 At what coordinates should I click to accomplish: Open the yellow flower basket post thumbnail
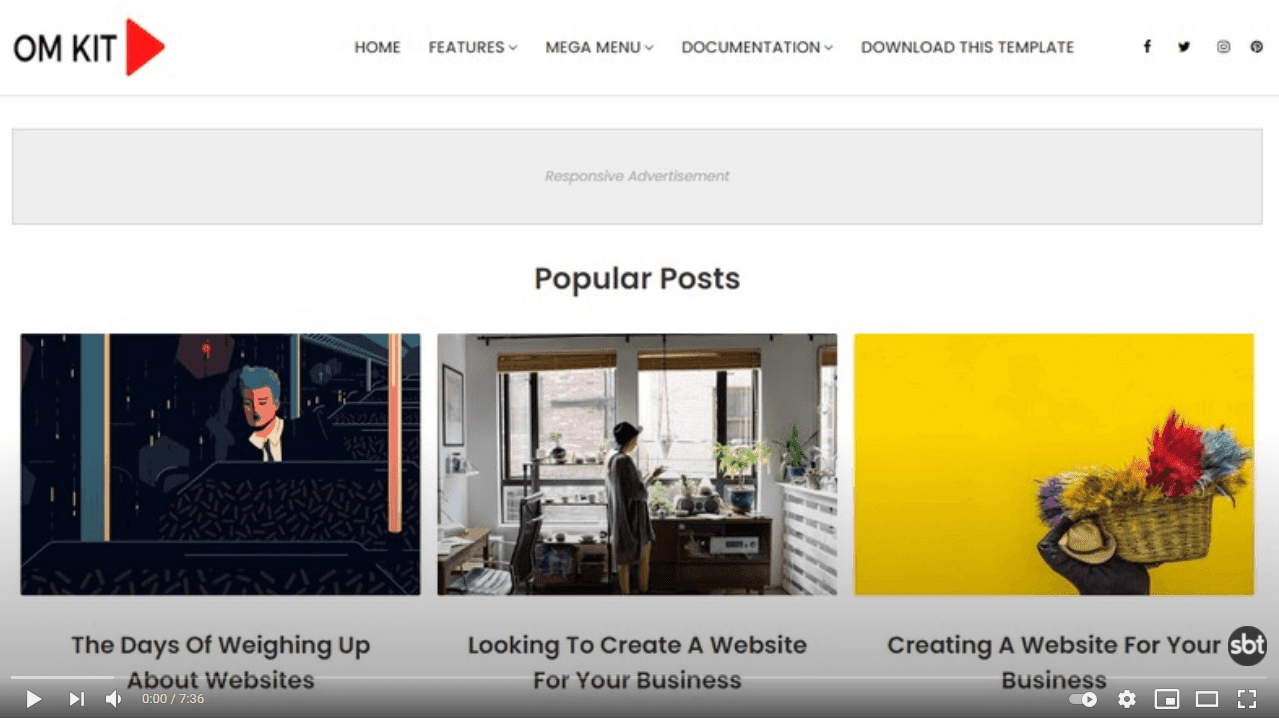tap(1054, 464)
